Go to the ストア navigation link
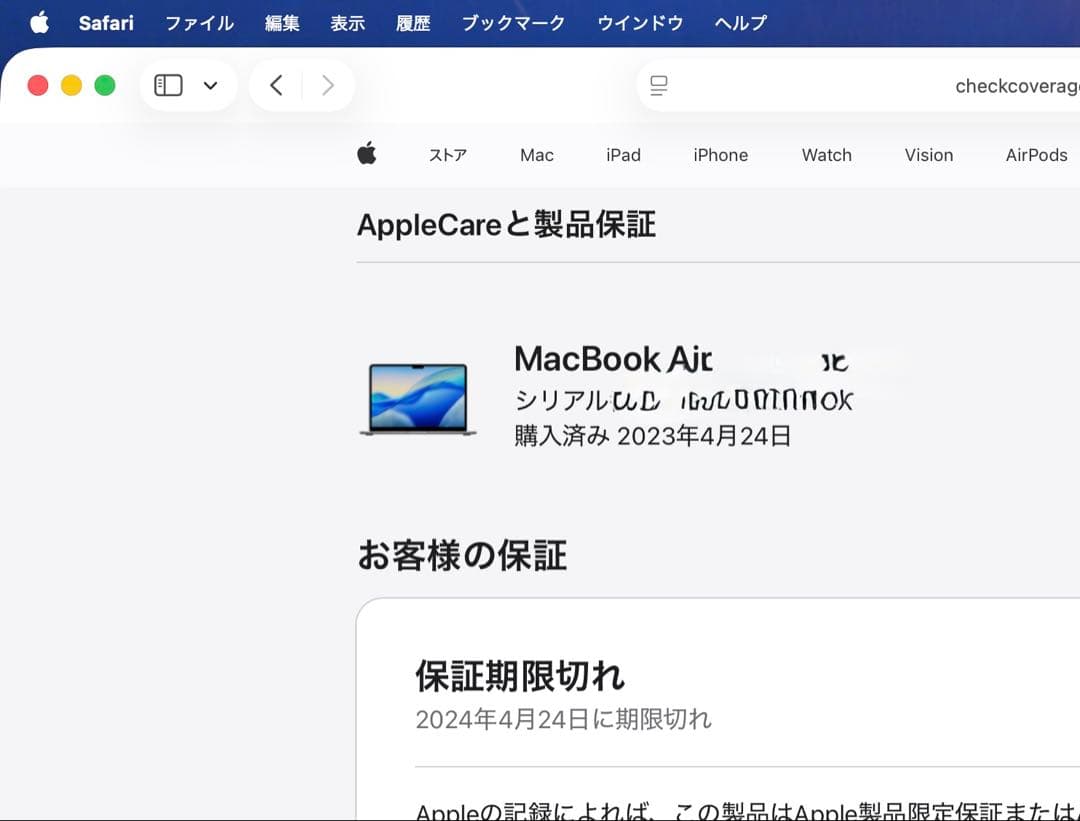 click(448, 155)
